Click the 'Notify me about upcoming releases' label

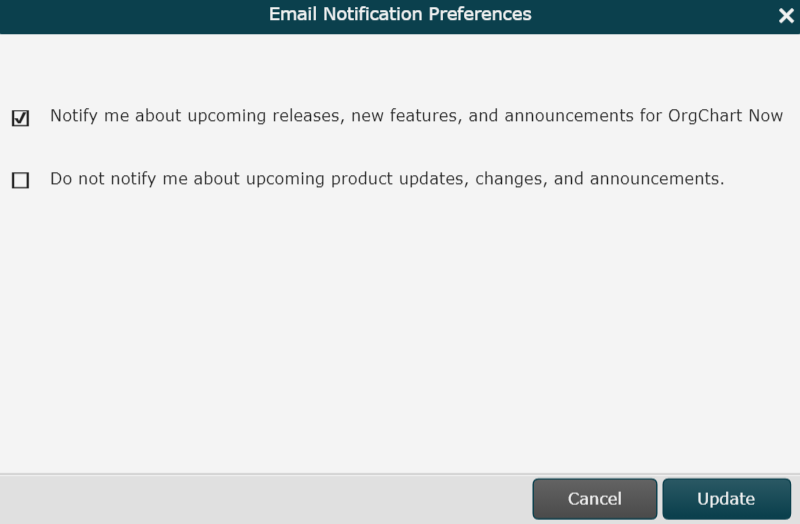pyautogui.click(x=416, y=116)
